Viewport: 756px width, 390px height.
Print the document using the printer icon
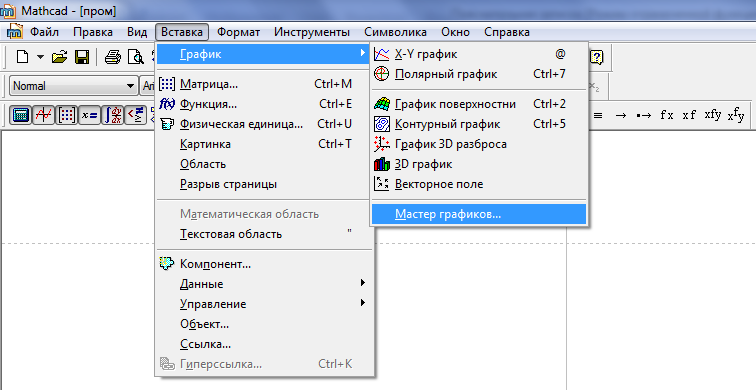[113, 57]
